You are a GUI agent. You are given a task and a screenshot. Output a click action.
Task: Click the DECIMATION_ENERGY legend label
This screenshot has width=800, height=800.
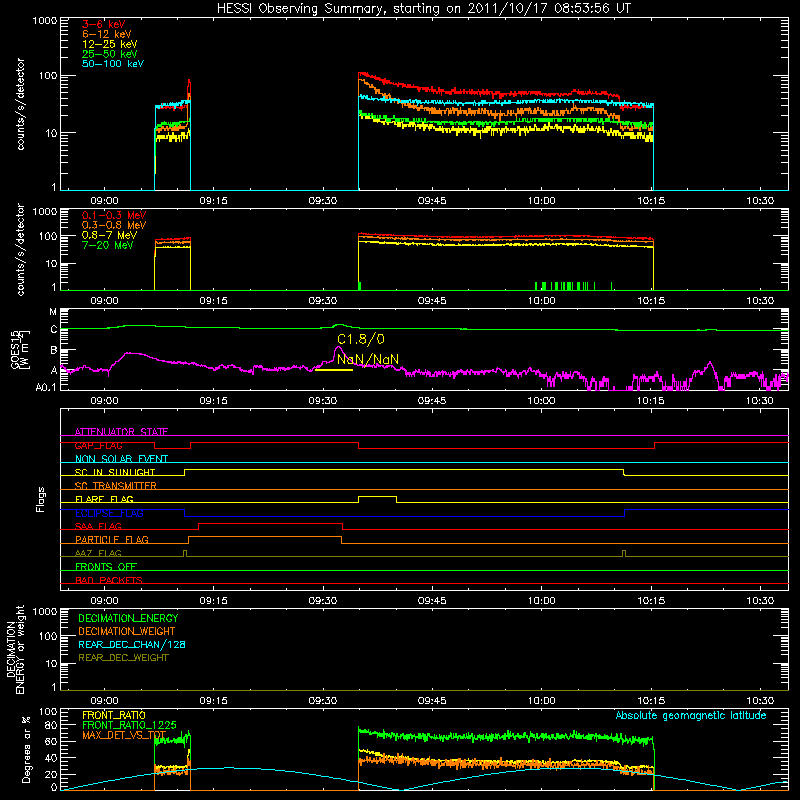(x=128, y=618)
